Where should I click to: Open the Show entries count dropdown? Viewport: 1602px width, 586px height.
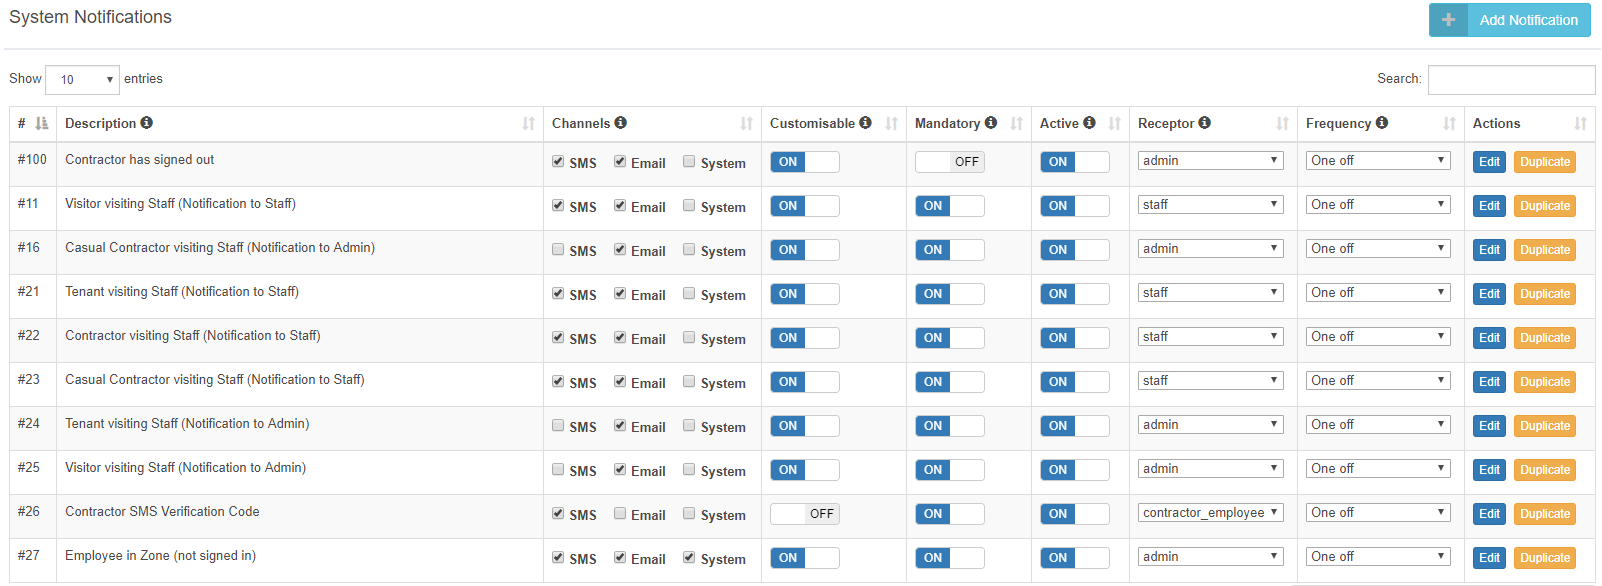tap(82, 80)
